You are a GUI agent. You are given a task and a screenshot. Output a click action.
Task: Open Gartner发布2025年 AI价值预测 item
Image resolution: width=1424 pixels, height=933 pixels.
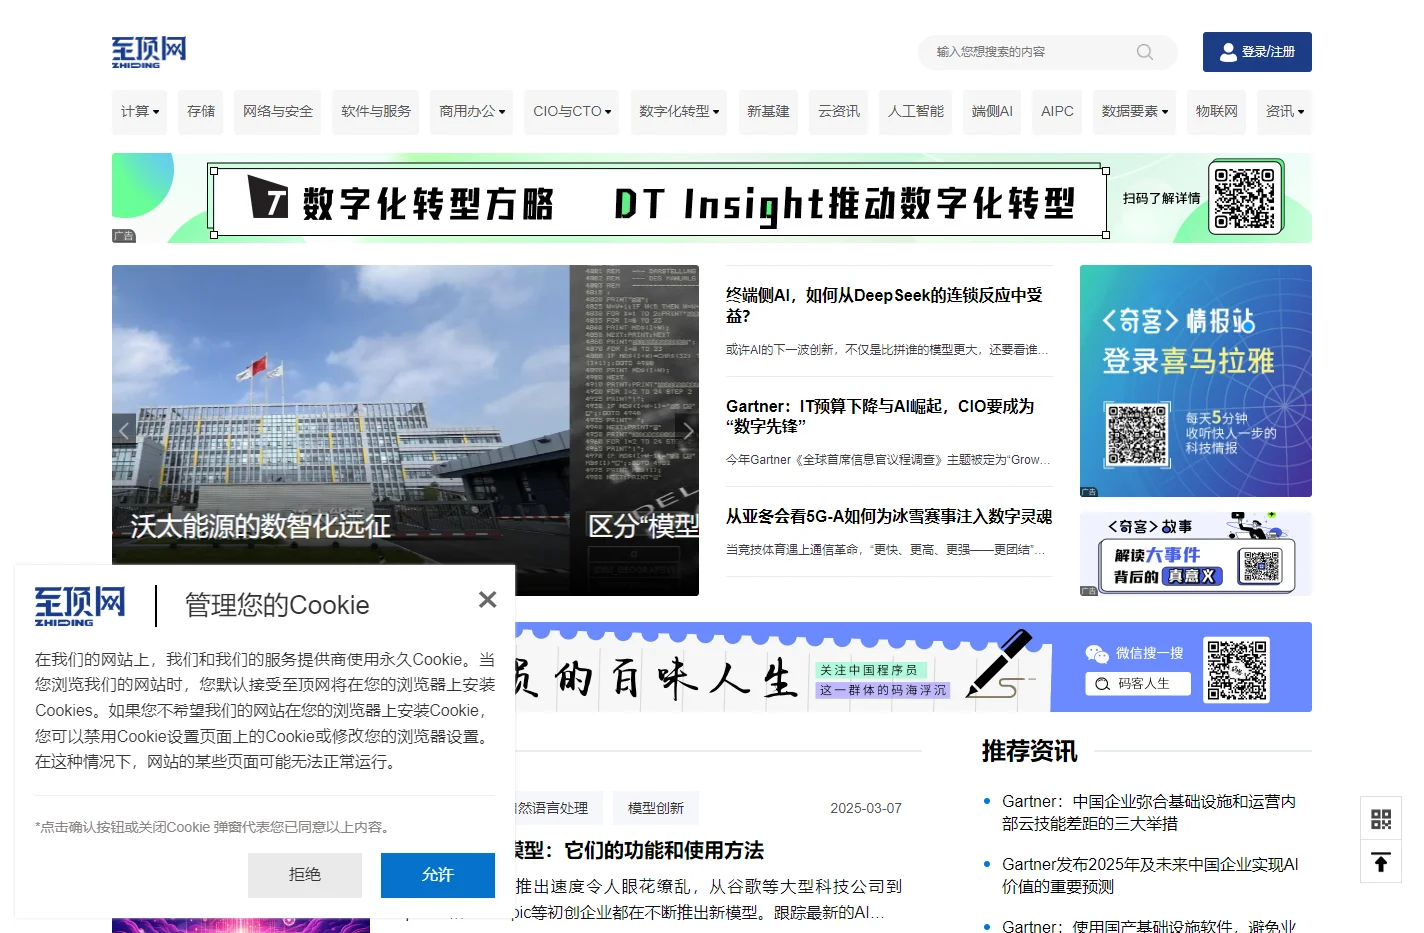pyautogui.click(x=1150, y=876)
